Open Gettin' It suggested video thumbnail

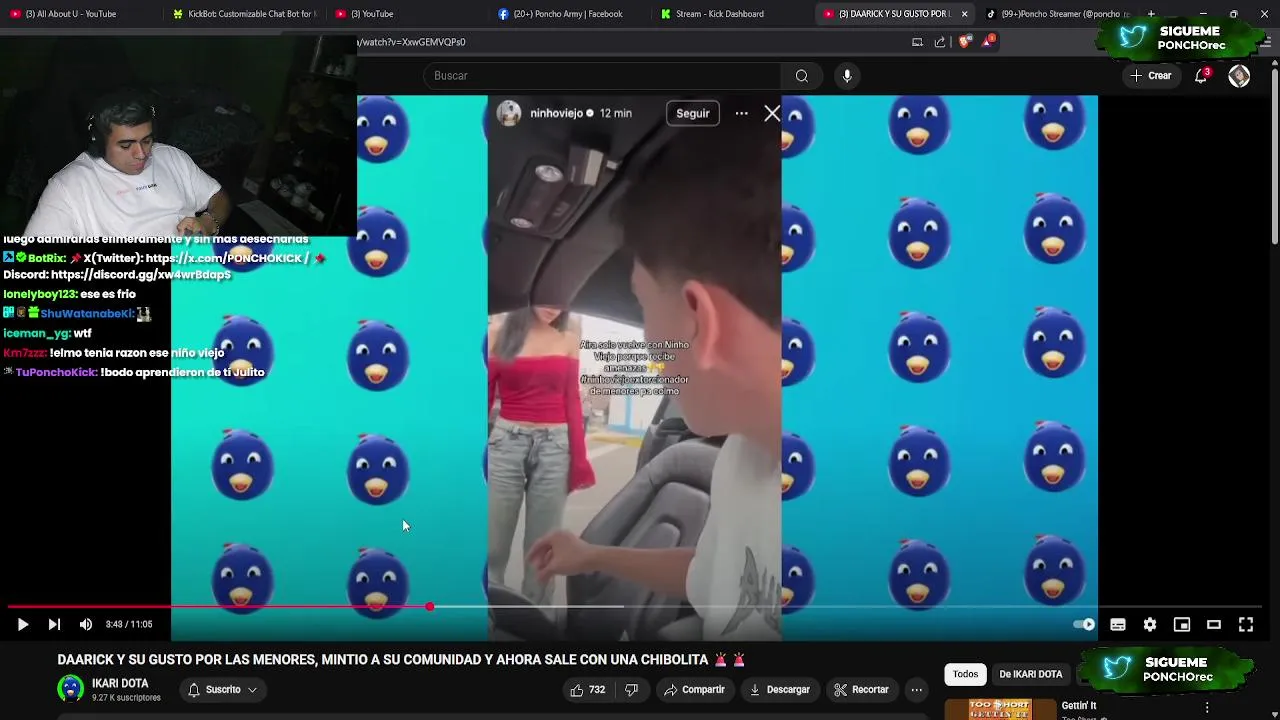coord(1000,708)
